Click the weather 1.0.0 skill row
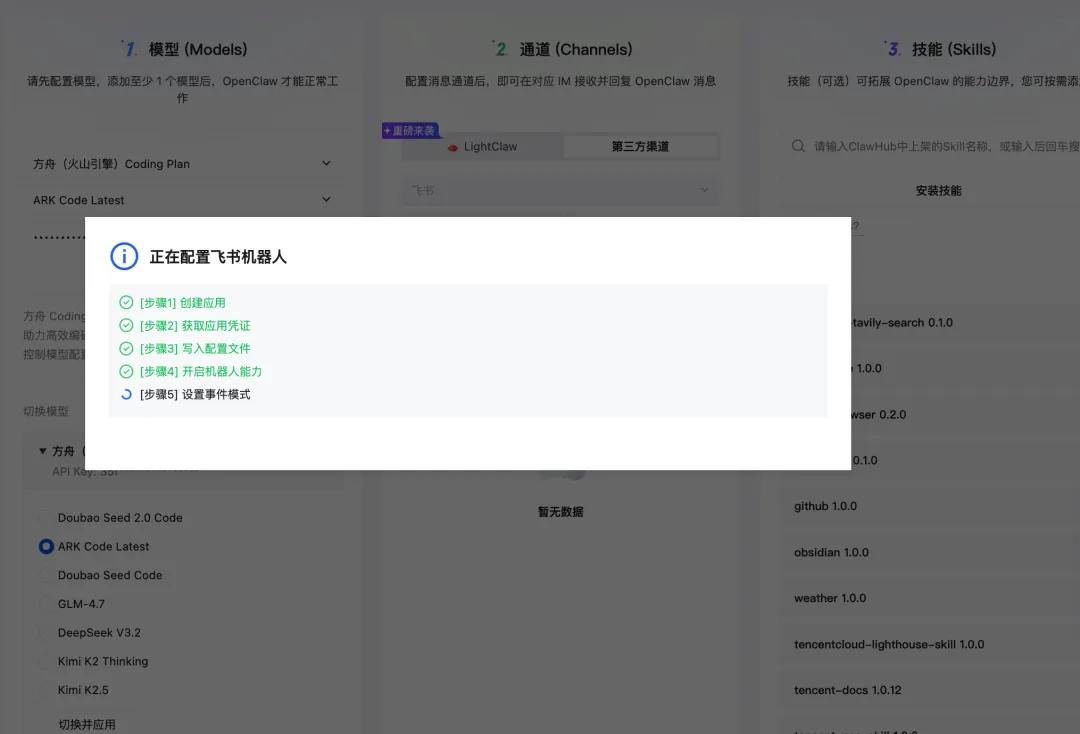Viewport: 1080px width, 734px height. 930,598
